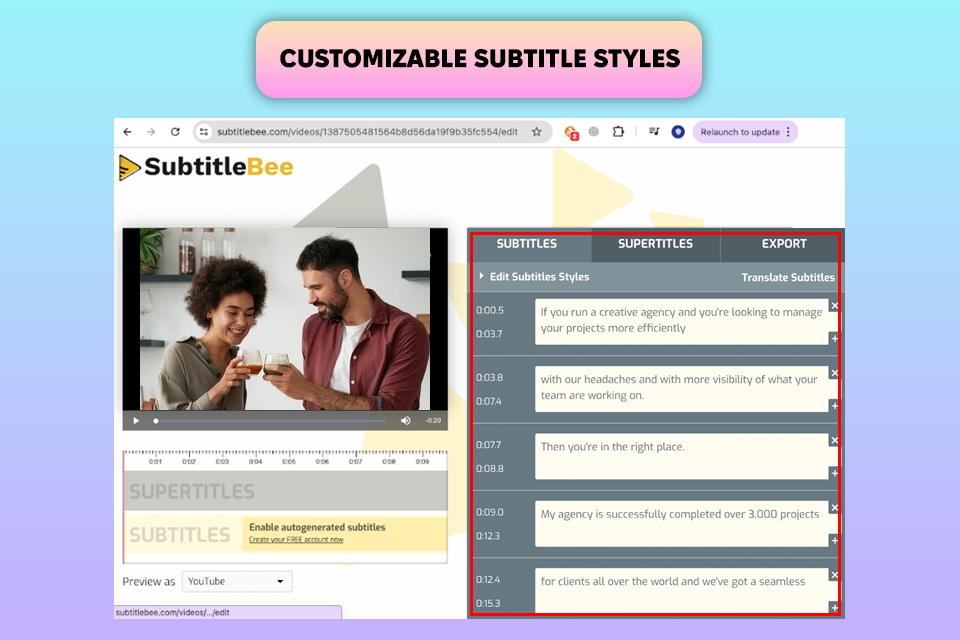Screen dimensions: 960x640
Task: Click end time 0:15.3
Action: (488, 603)
